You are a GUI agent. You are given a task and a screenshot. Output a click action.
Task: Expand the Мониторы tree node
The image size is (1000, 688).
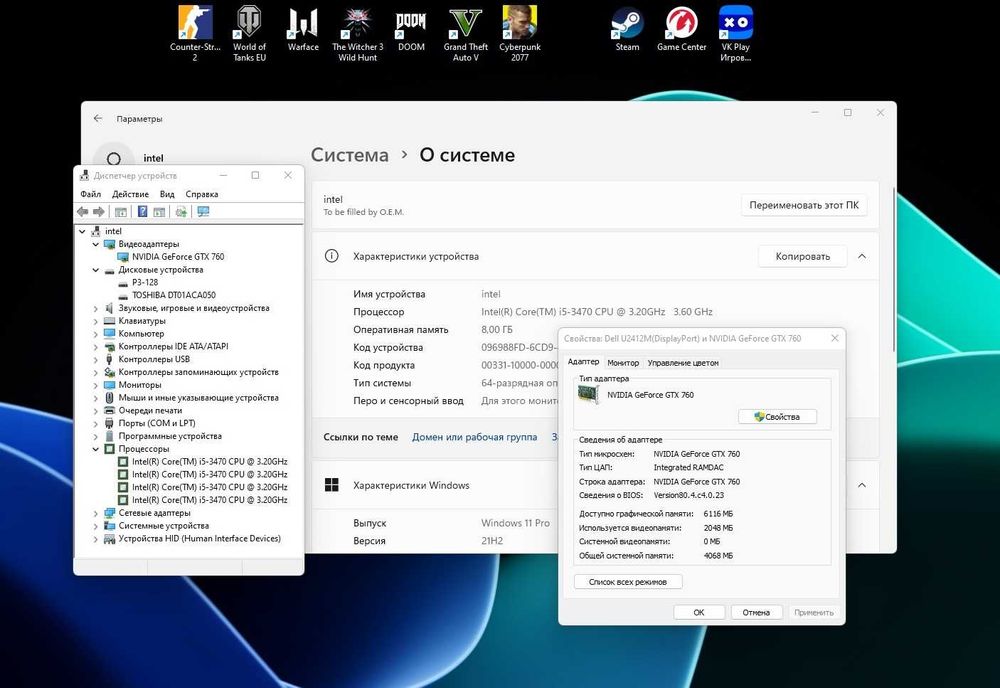(x=96, y=385)
